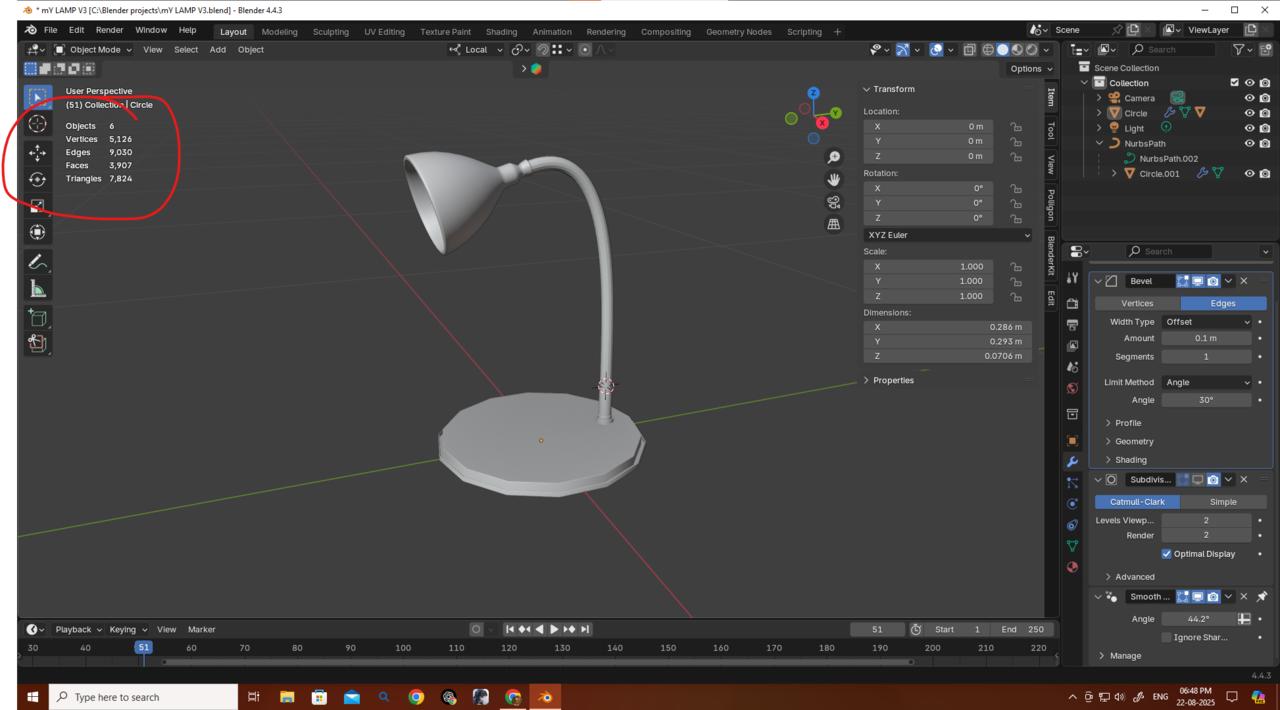Expand the Properties section in sidebar
The height and width of the screenshot is (710, 1280).
892,380
